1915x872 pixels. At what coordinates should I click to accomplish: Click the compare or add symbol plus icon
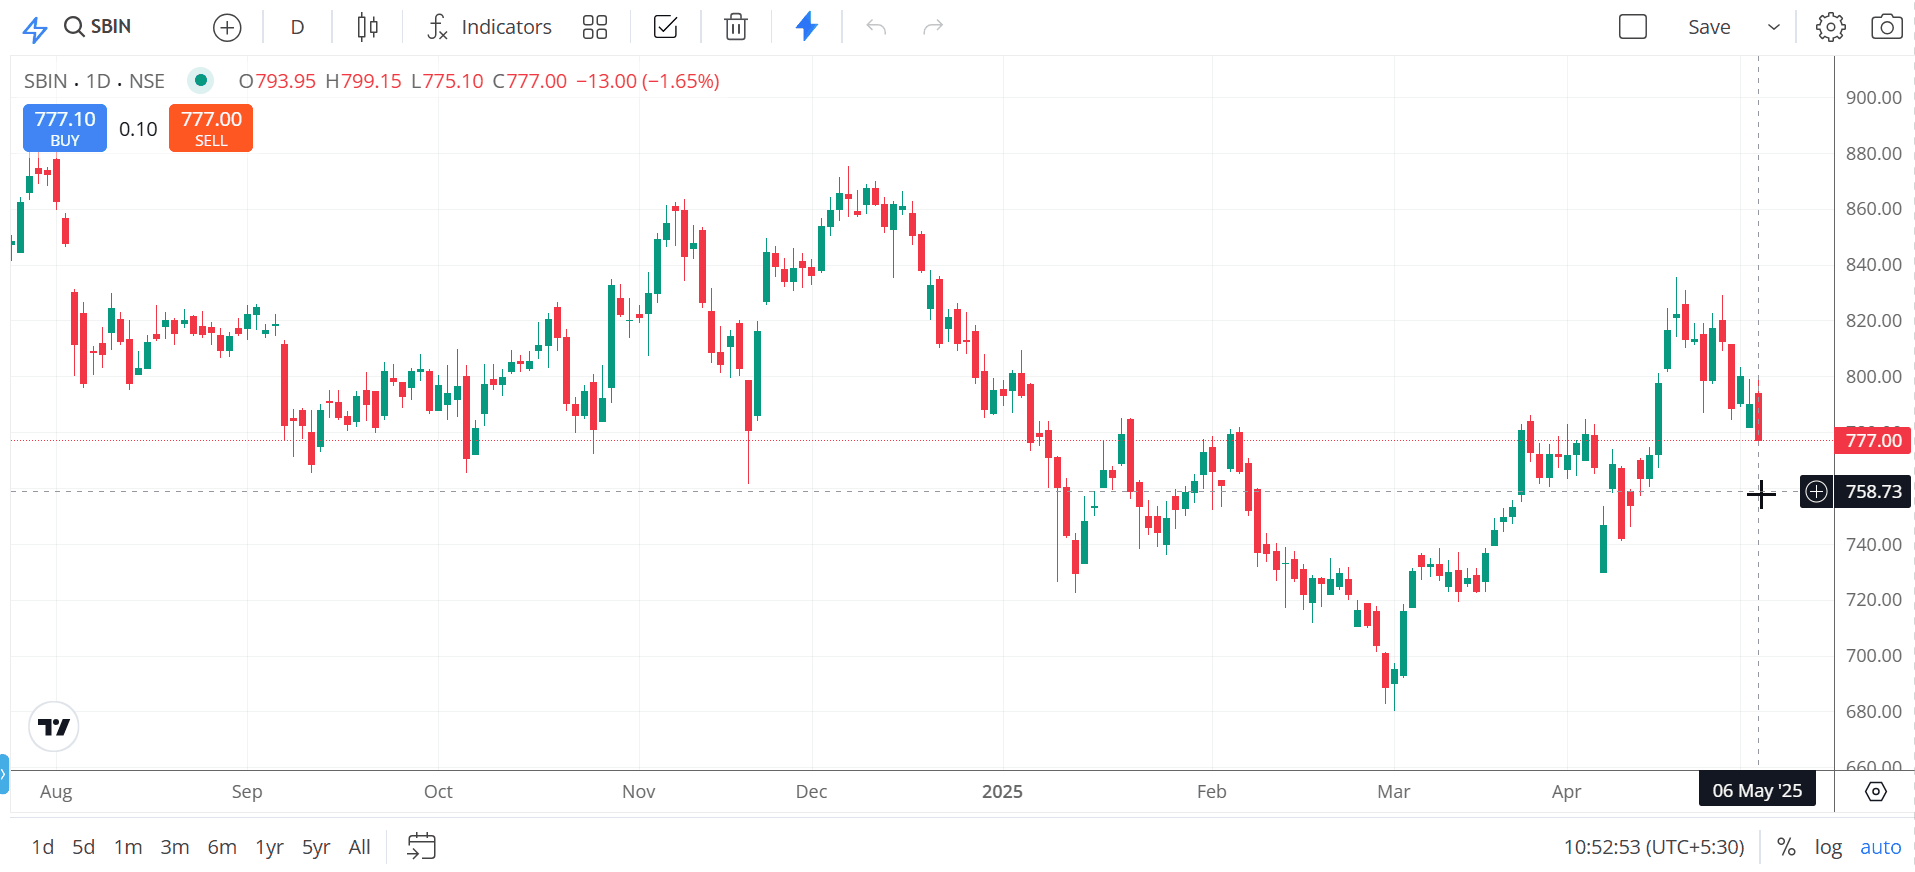coord(228,28)
